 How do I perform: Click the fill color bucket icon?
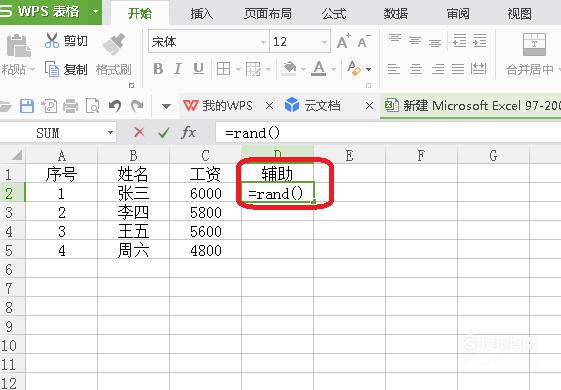(289, 68)
